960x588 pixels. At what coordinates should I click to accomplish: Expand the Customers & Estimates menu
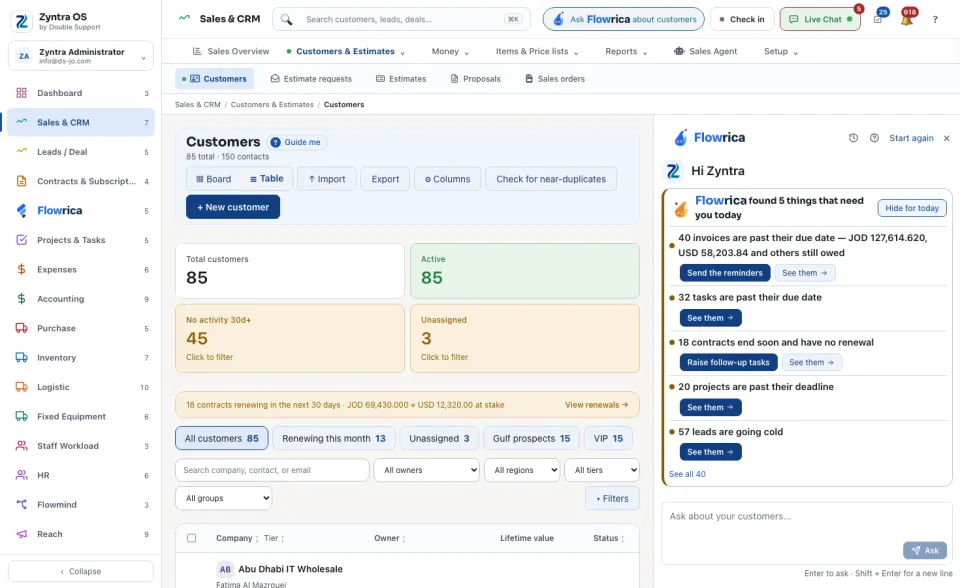(346, 51)
